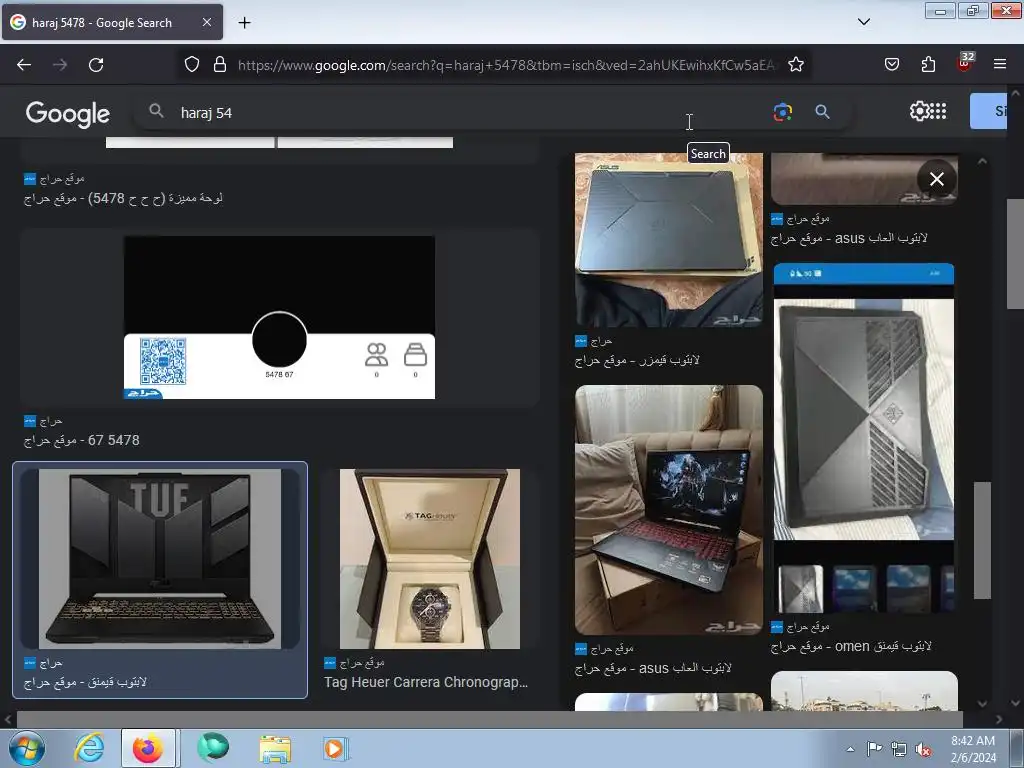The height and width of the screenshot is (768, 1024).
Task: Save page to Pocket
Action: click(x=892, y=65)
